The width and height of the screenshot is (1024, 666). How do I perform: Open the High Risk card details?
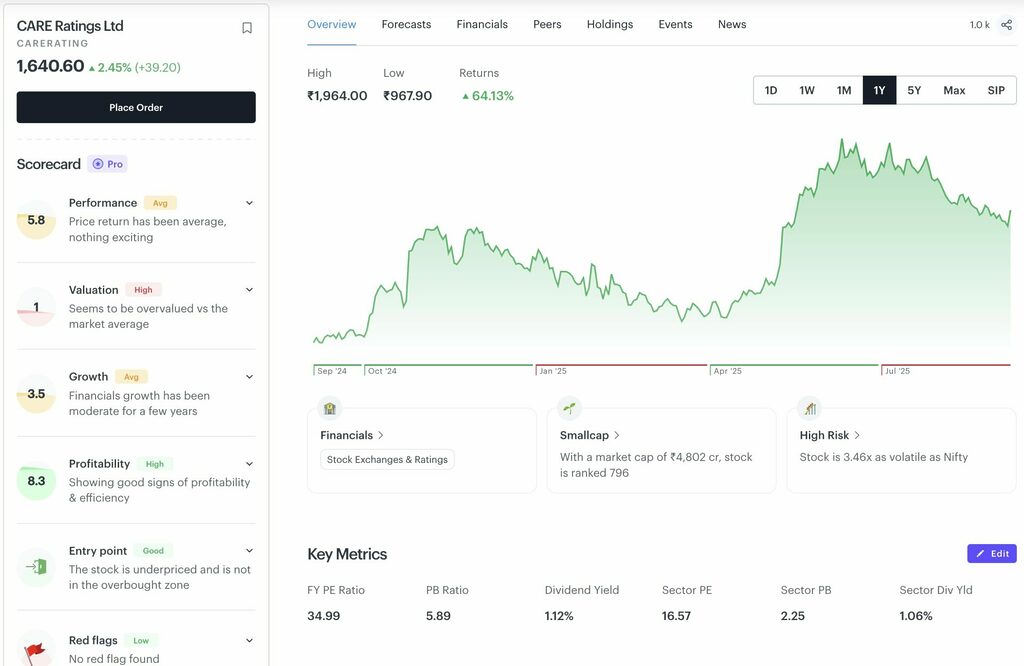coord(830,436)
